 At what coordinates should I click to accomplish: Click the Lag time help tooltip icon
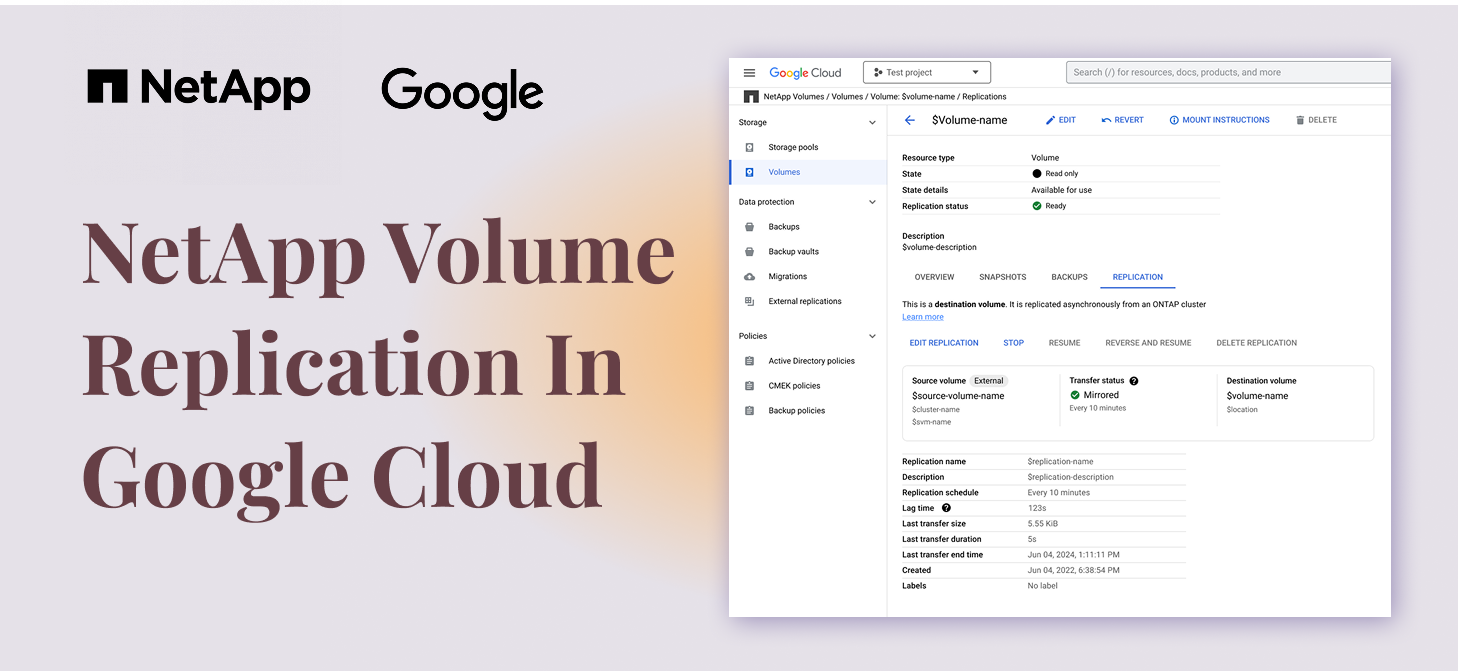pos(946,508)
